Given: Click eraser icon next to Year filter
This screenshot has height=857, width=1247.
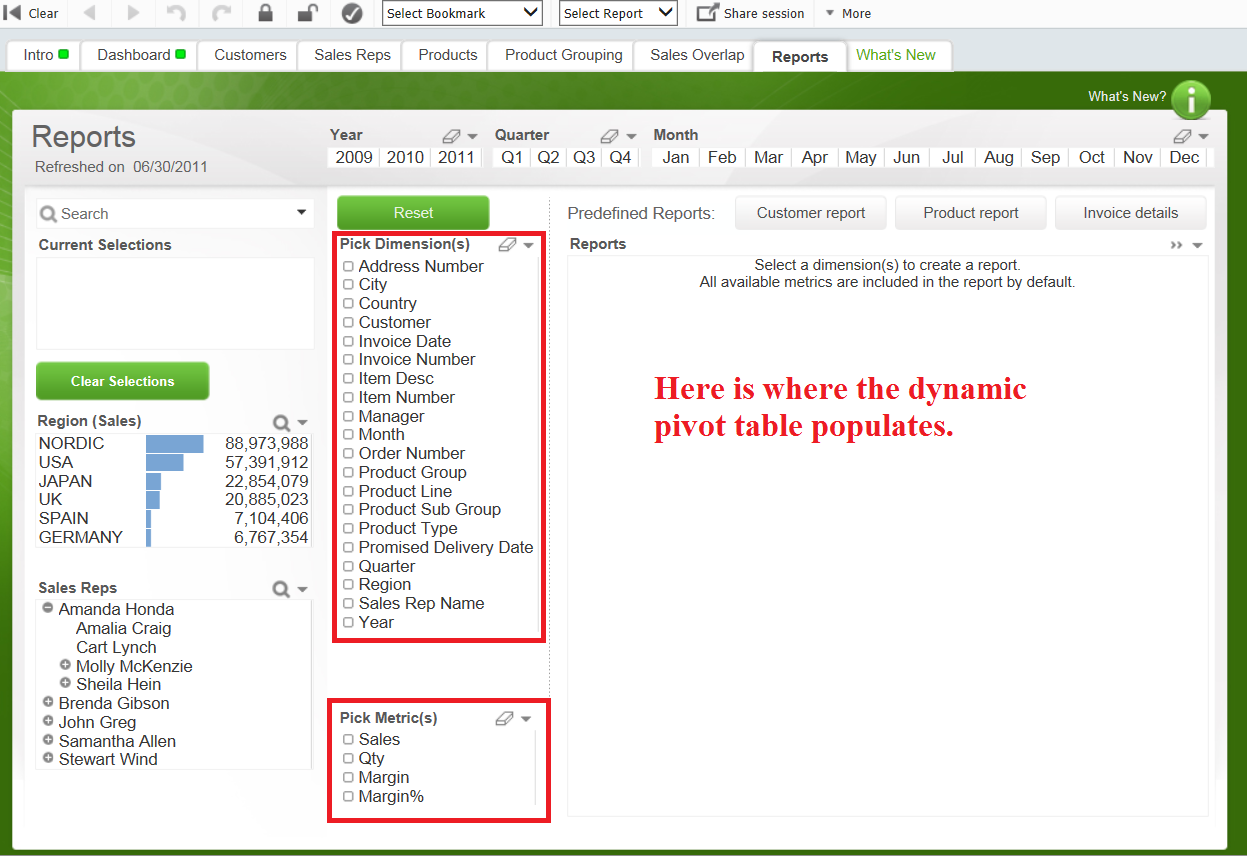Looking at the screenshot, I should [x=451, y=136].
